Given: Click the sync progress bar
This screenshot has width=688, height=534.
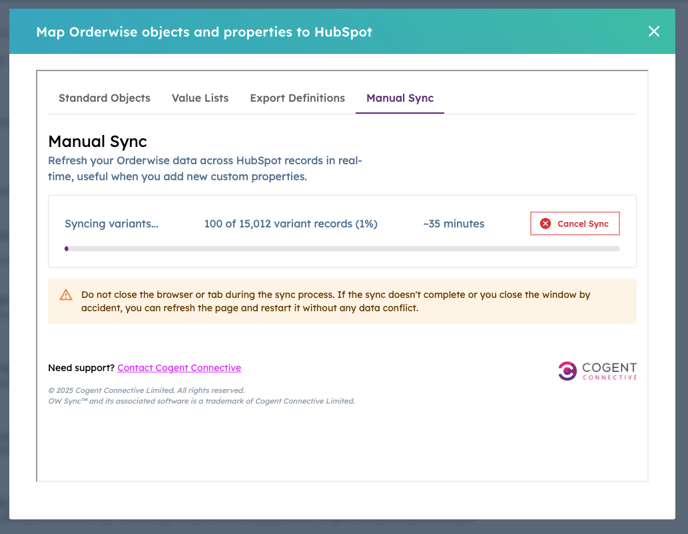Looking at the screenshot, I should (342, 249).
